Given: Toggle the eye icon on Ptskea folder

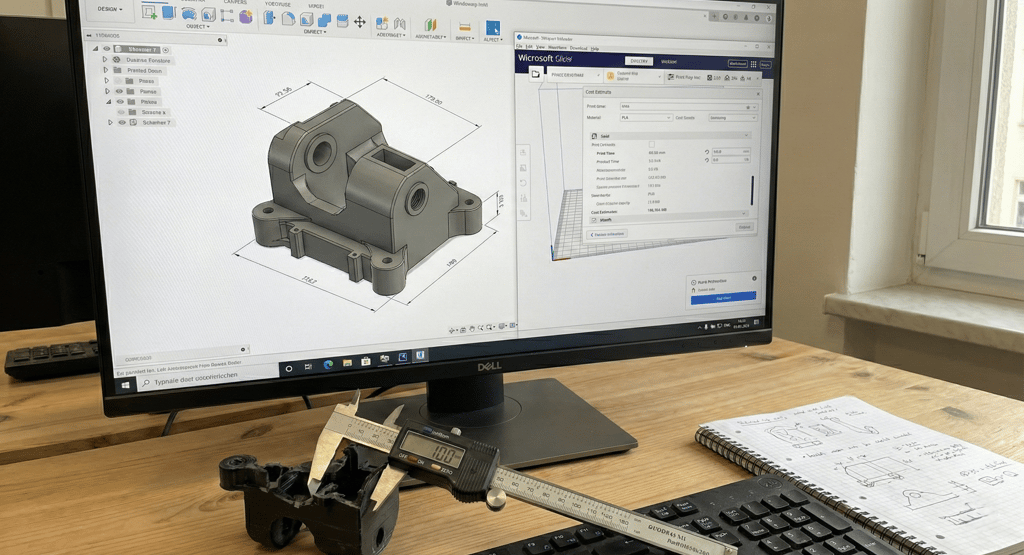Looking at the screenshot, I should 120,102.
